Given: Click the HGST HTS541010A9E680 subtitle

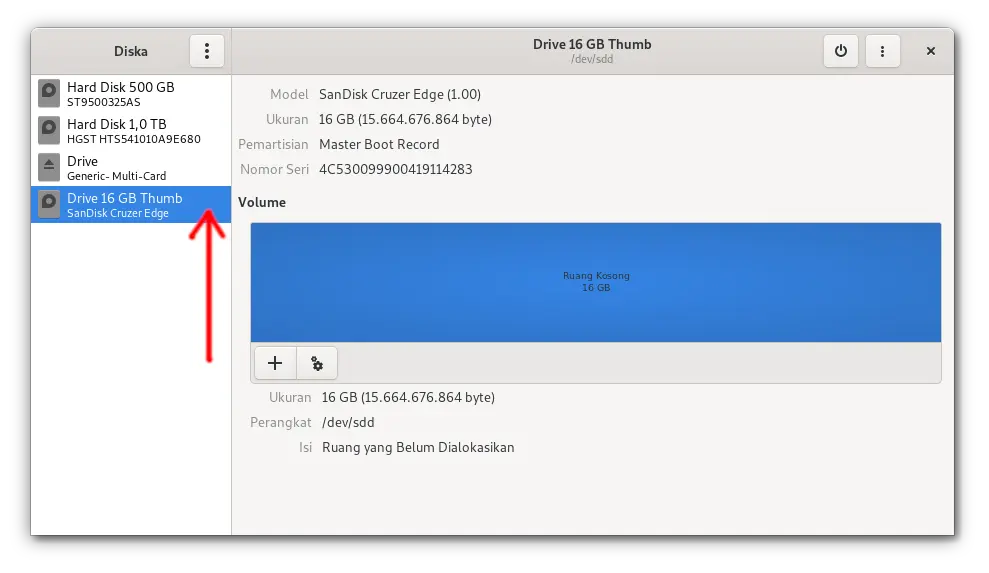Looking at the screenshot, I should [134, 139].
